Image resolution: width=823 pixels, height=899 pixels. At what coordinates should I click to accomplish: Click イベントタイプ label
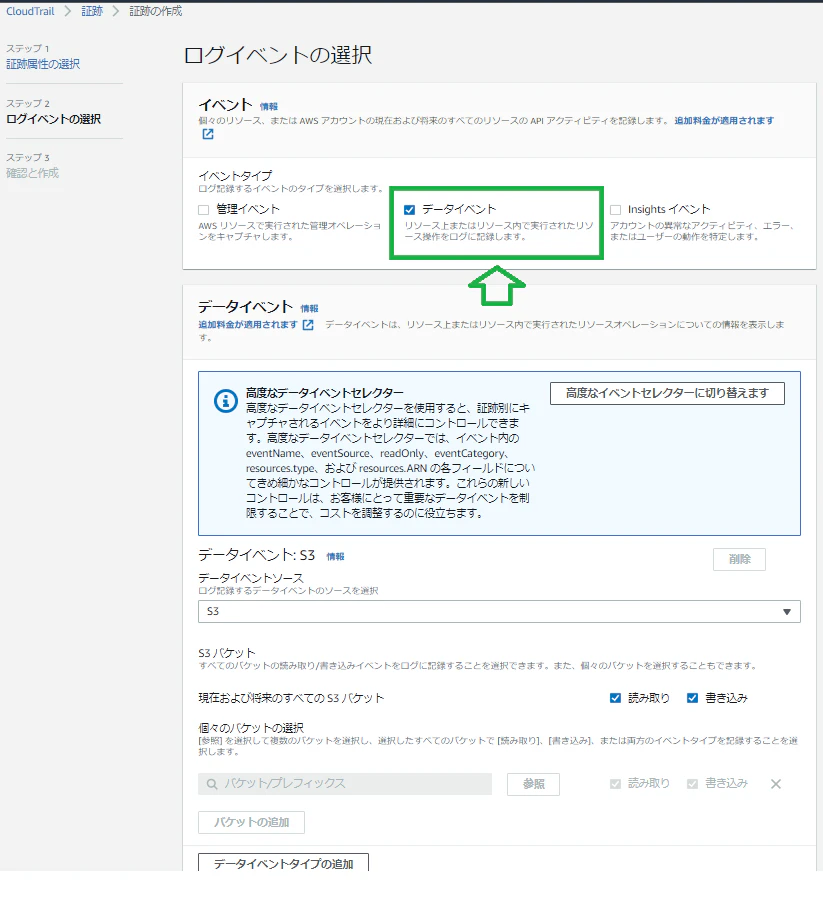tap(235, 175)
